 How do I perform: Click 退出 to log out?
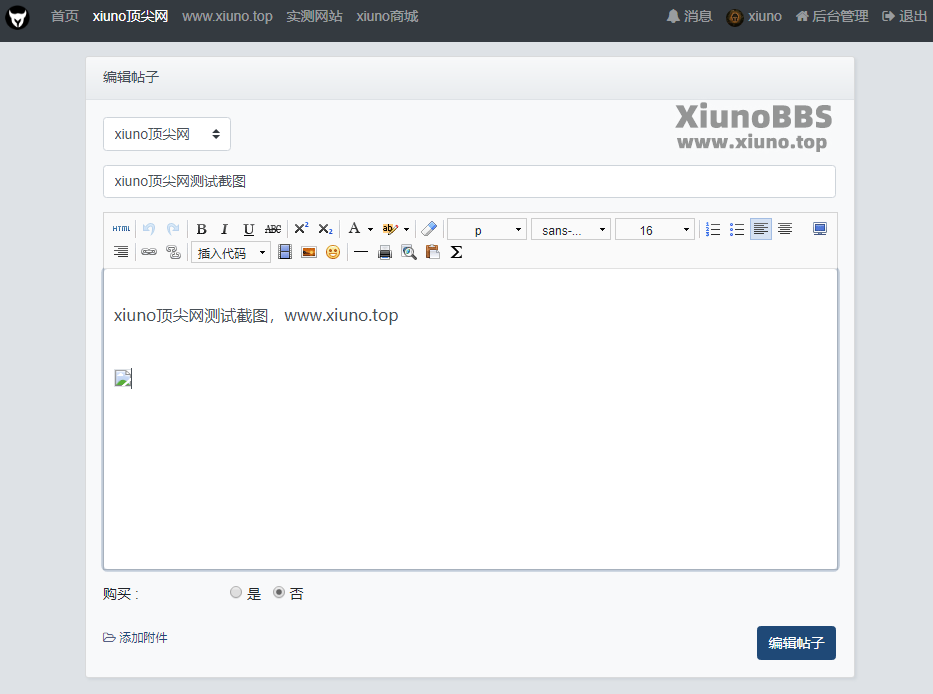(x=904, y=16)
